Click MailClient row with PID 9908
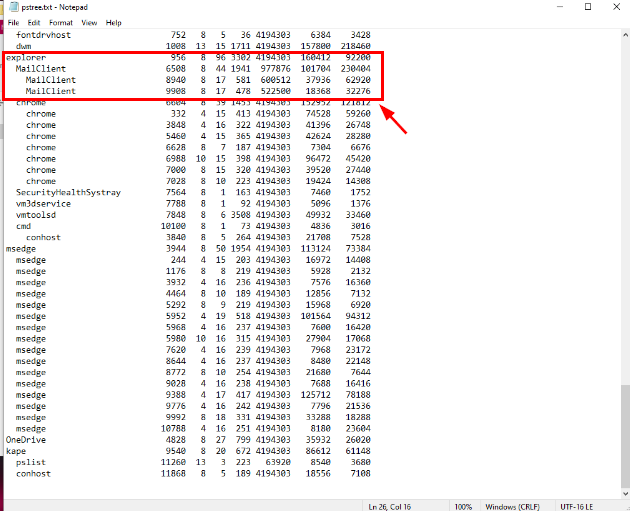 pyautogui.click(x=198, y=91)
